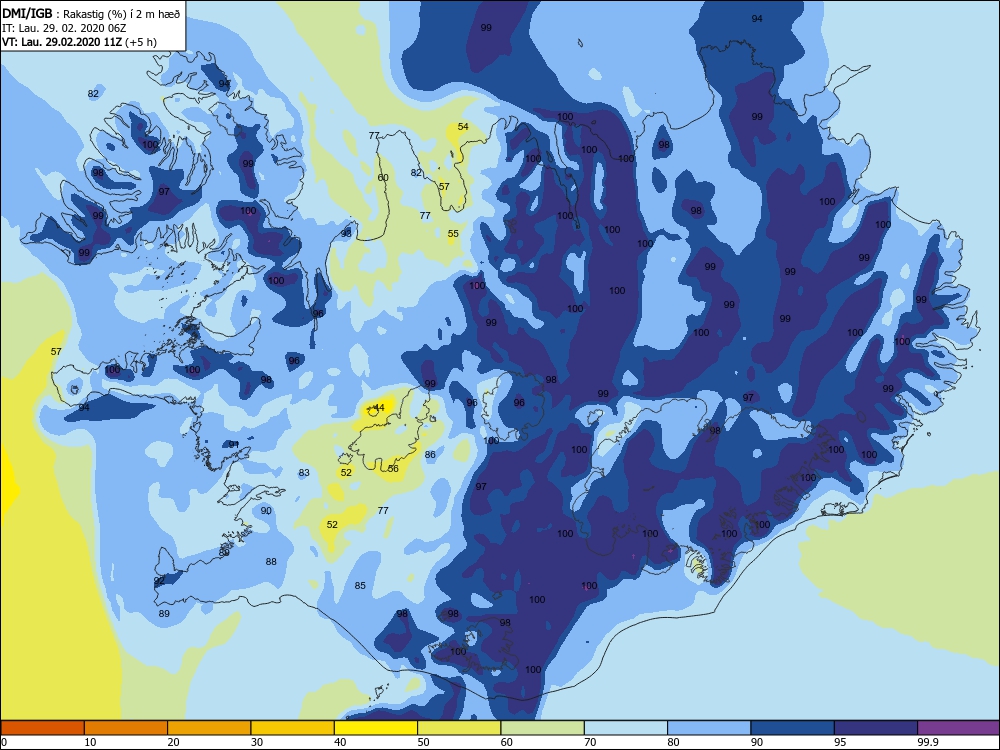Click the humidity value 55 on the map

coord(453,233)
